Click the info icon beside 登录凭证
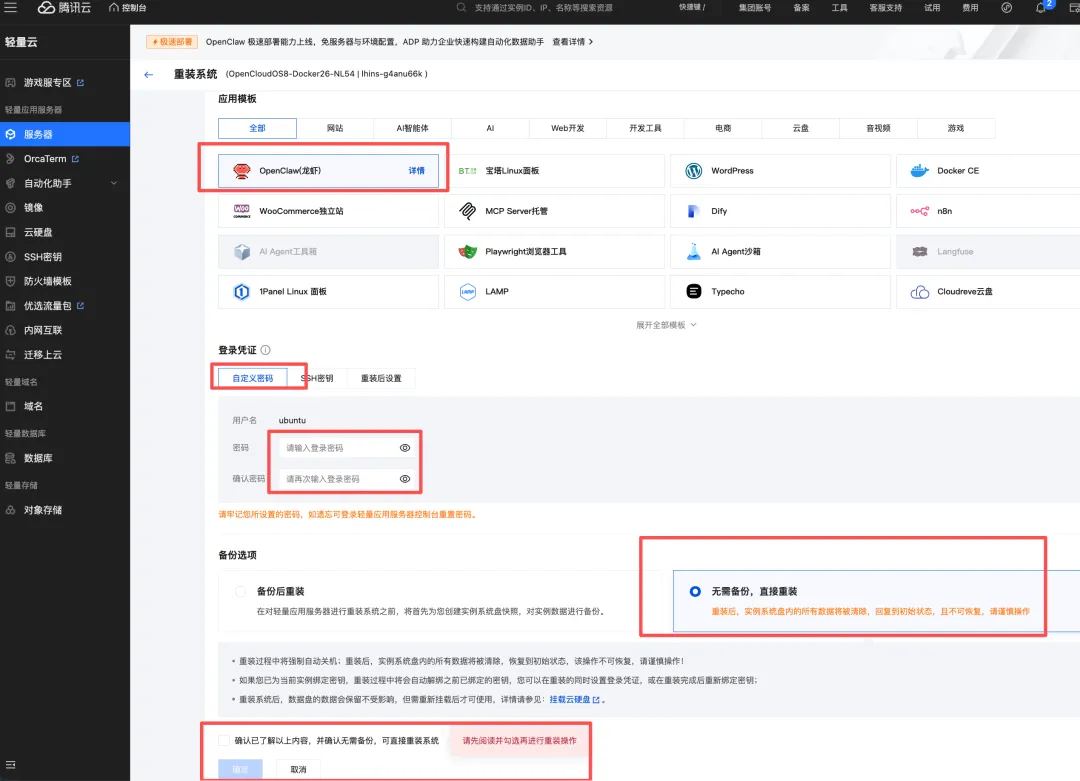The height and width of the screenshot is (781, 1080). [x=266, y=350]
